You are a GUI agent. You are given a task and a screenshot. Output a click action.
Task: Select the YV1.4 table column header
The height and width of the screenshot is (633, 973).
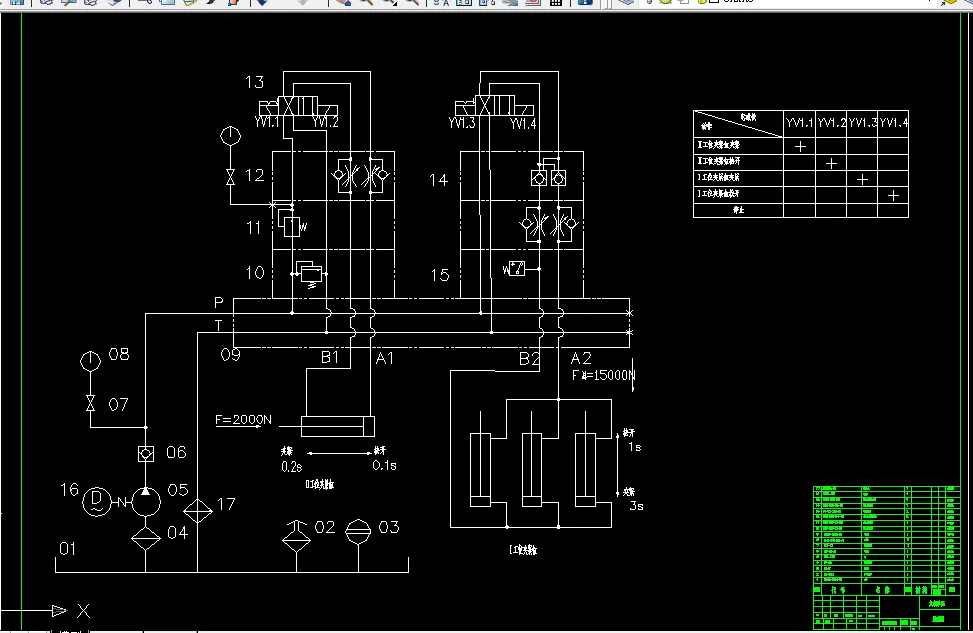[x=894, y=122]
